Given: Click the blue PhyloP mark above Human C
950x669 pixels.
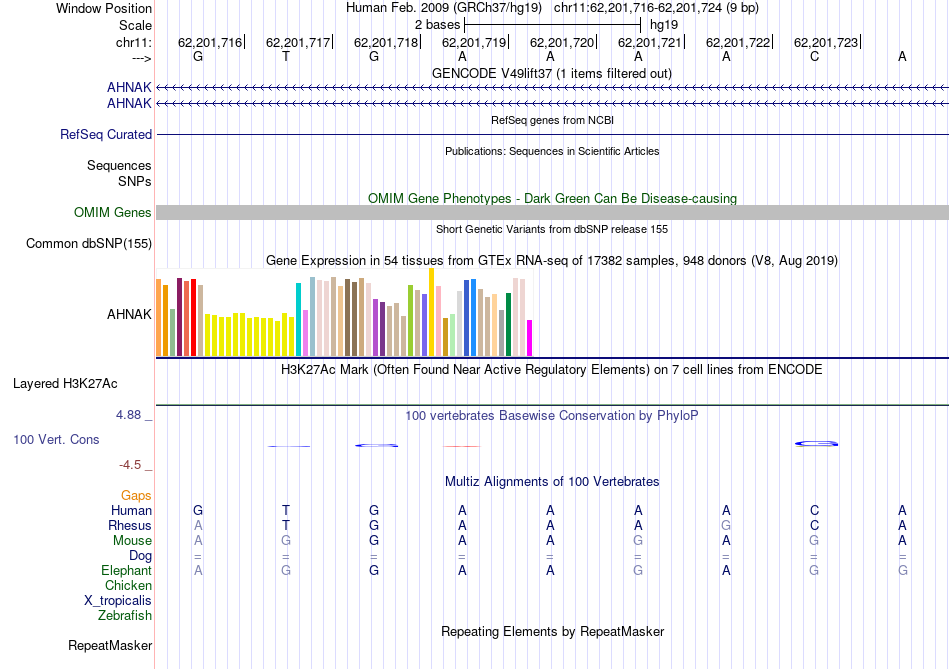Looking at the screenshot, I should [x=817, y=444].
